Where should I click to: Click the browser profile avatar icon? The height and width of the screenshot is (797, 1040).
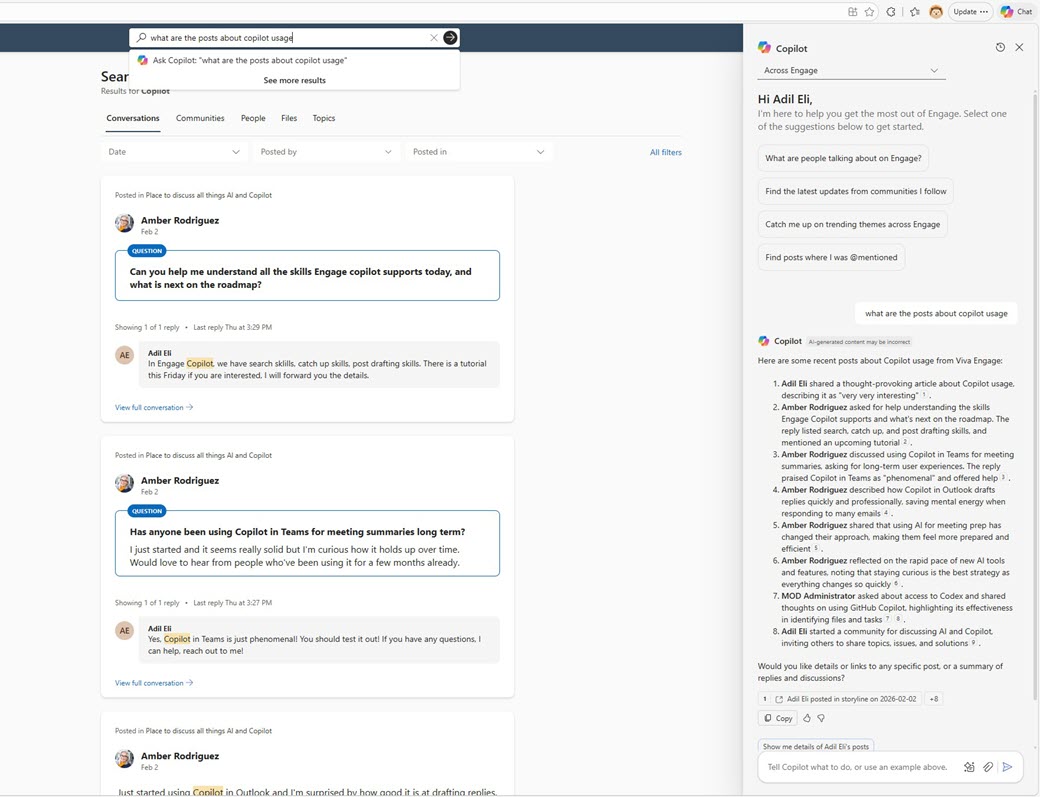coord(935,11)
